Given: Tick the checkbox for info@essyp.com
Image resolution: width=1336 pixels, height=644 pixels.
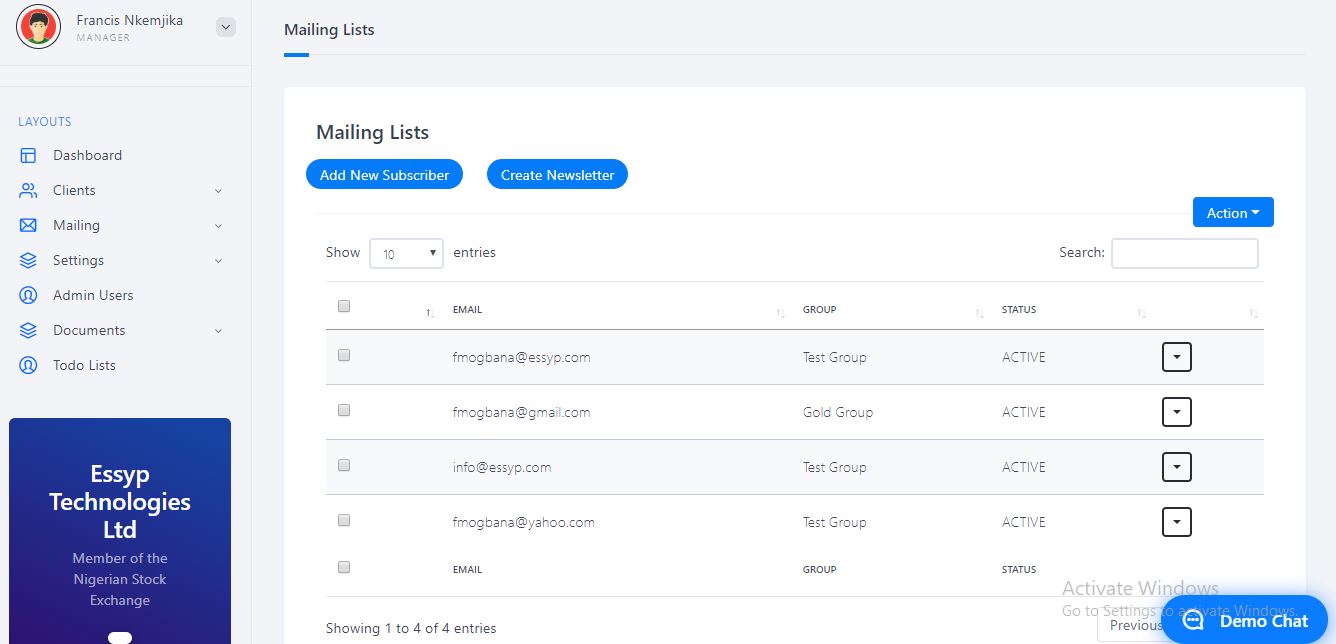Looking at the screenshot, I should pos(344,465).
